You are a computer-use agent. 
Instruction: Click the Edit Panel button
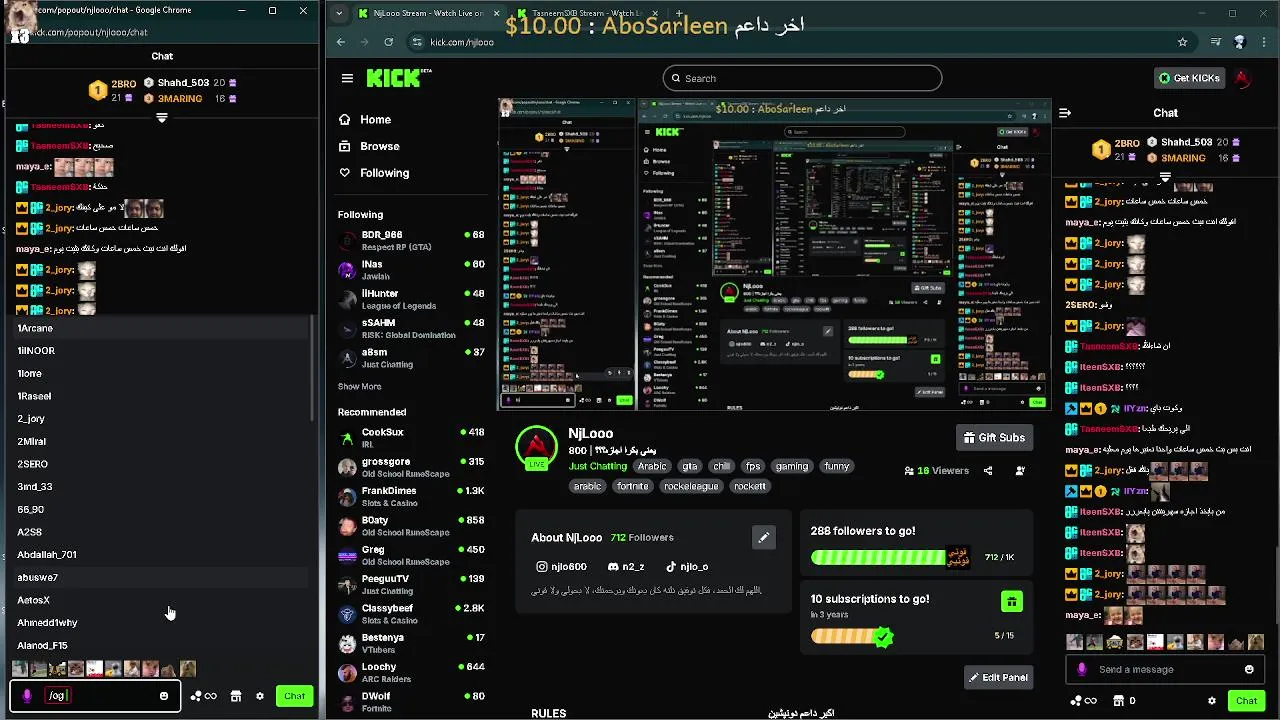click(998, 677)
